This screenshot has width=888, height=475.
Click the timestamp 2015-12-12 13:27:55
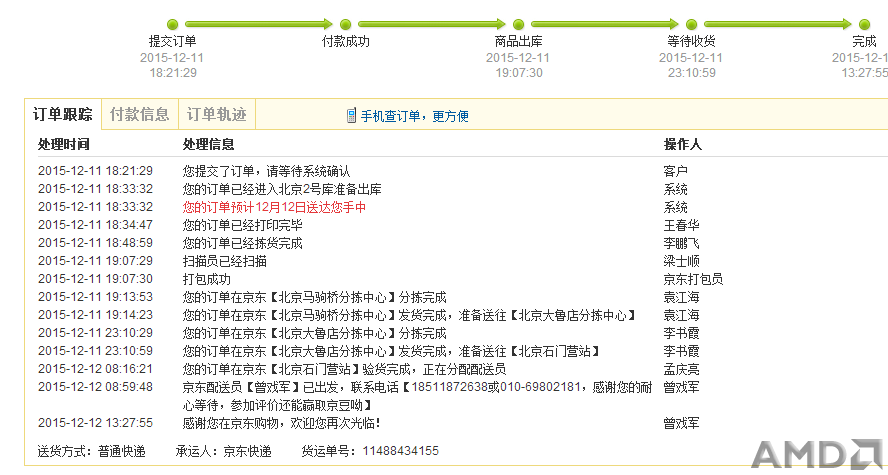coord(95,423)
